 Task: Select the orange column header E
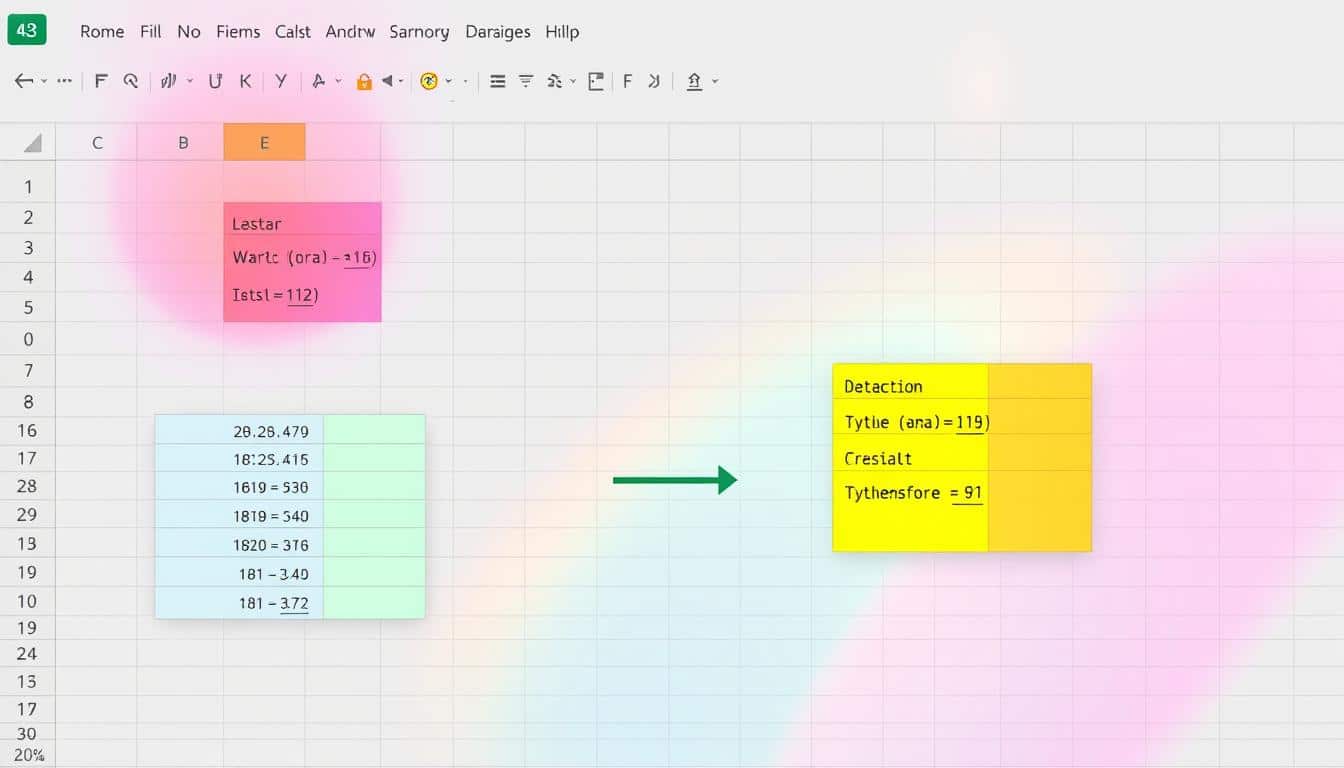point(264,143)
